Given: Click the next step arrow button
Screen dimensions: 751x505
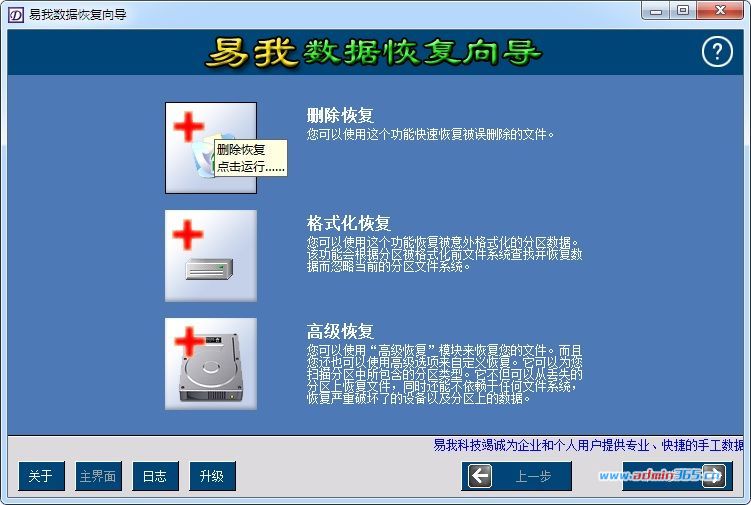Looking at the screenshot, I should (678, 476).
